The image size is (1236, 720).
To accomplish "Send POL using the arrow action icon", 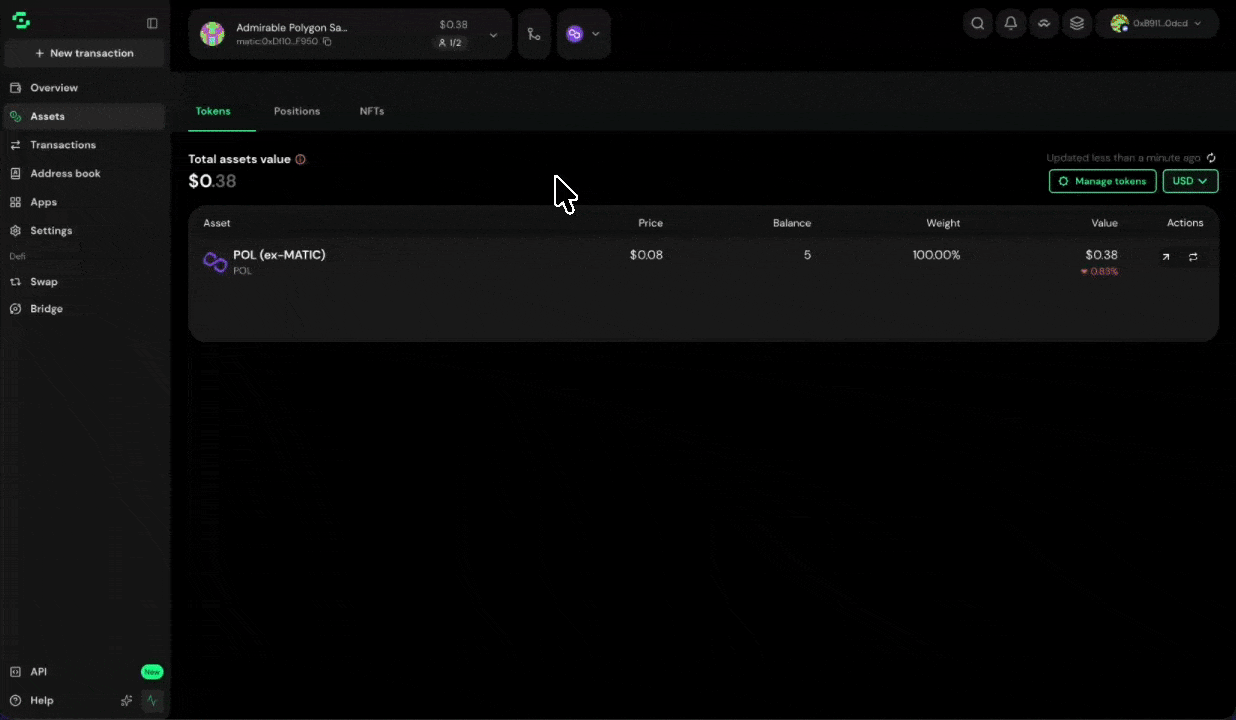I will tap(1166, 257).
